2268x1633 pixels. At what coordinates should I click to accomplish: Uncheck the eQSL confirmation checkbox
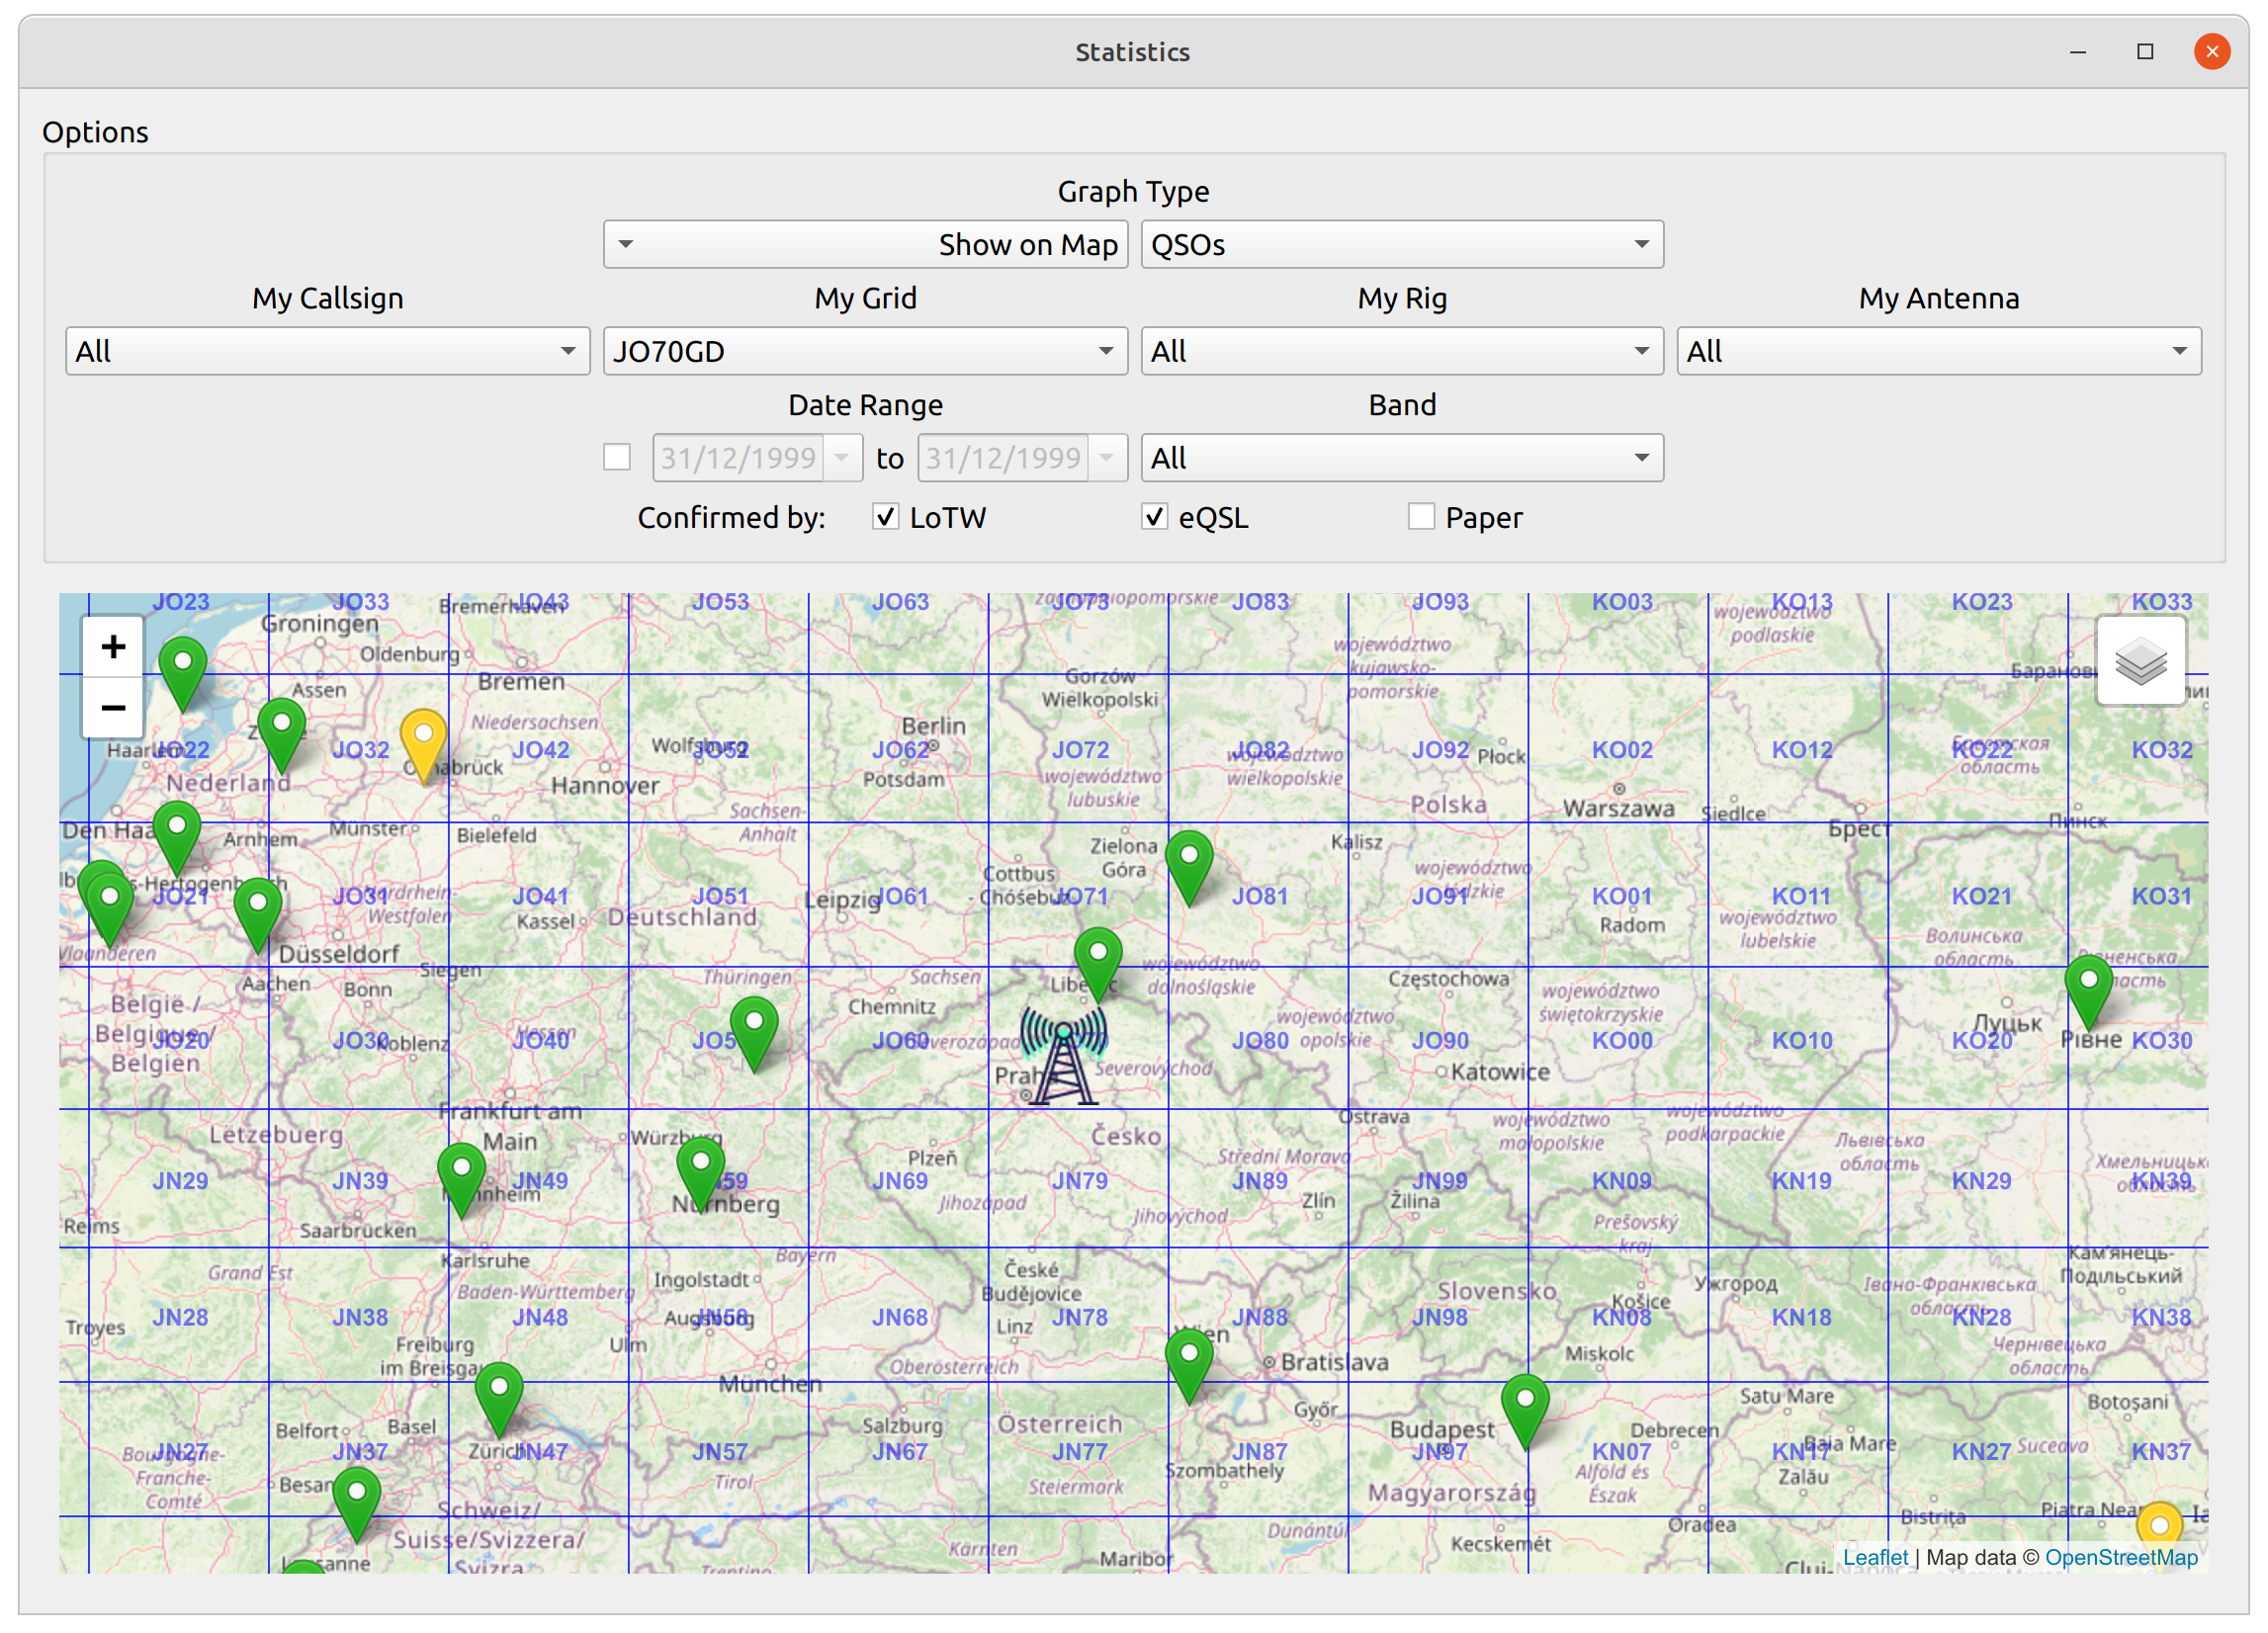tap(1154, 517)
